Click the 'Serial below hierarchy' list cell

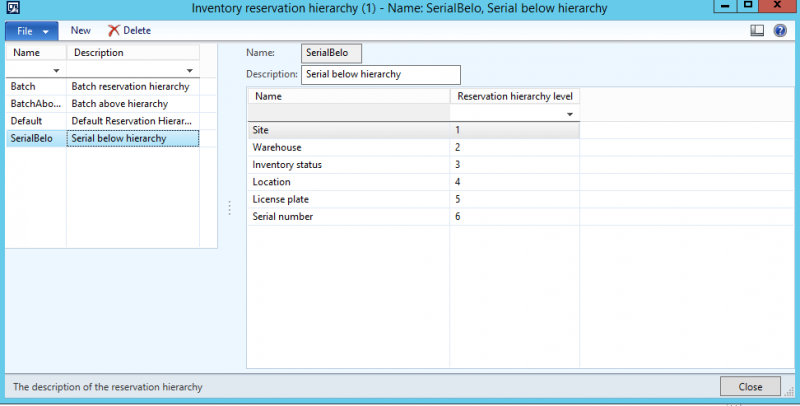point(133,139)
